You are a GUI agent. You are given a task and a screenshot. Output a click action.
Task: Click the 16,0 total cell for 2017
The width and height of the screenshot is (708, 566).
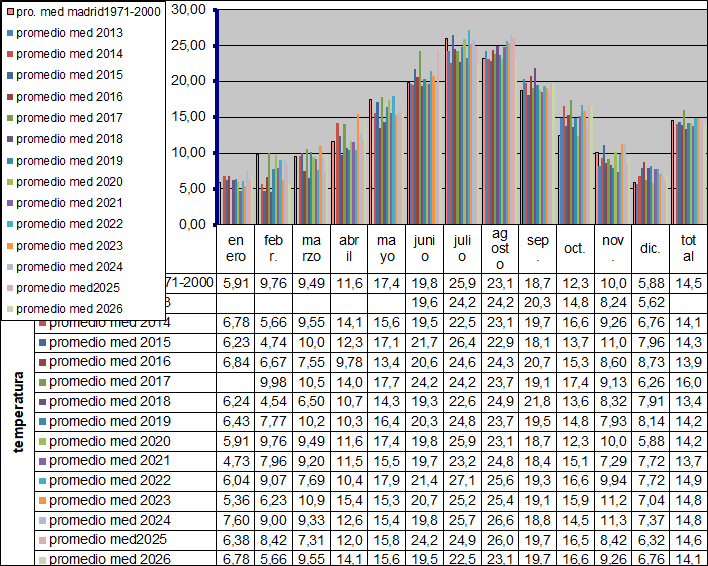click(x=687, y=381)
